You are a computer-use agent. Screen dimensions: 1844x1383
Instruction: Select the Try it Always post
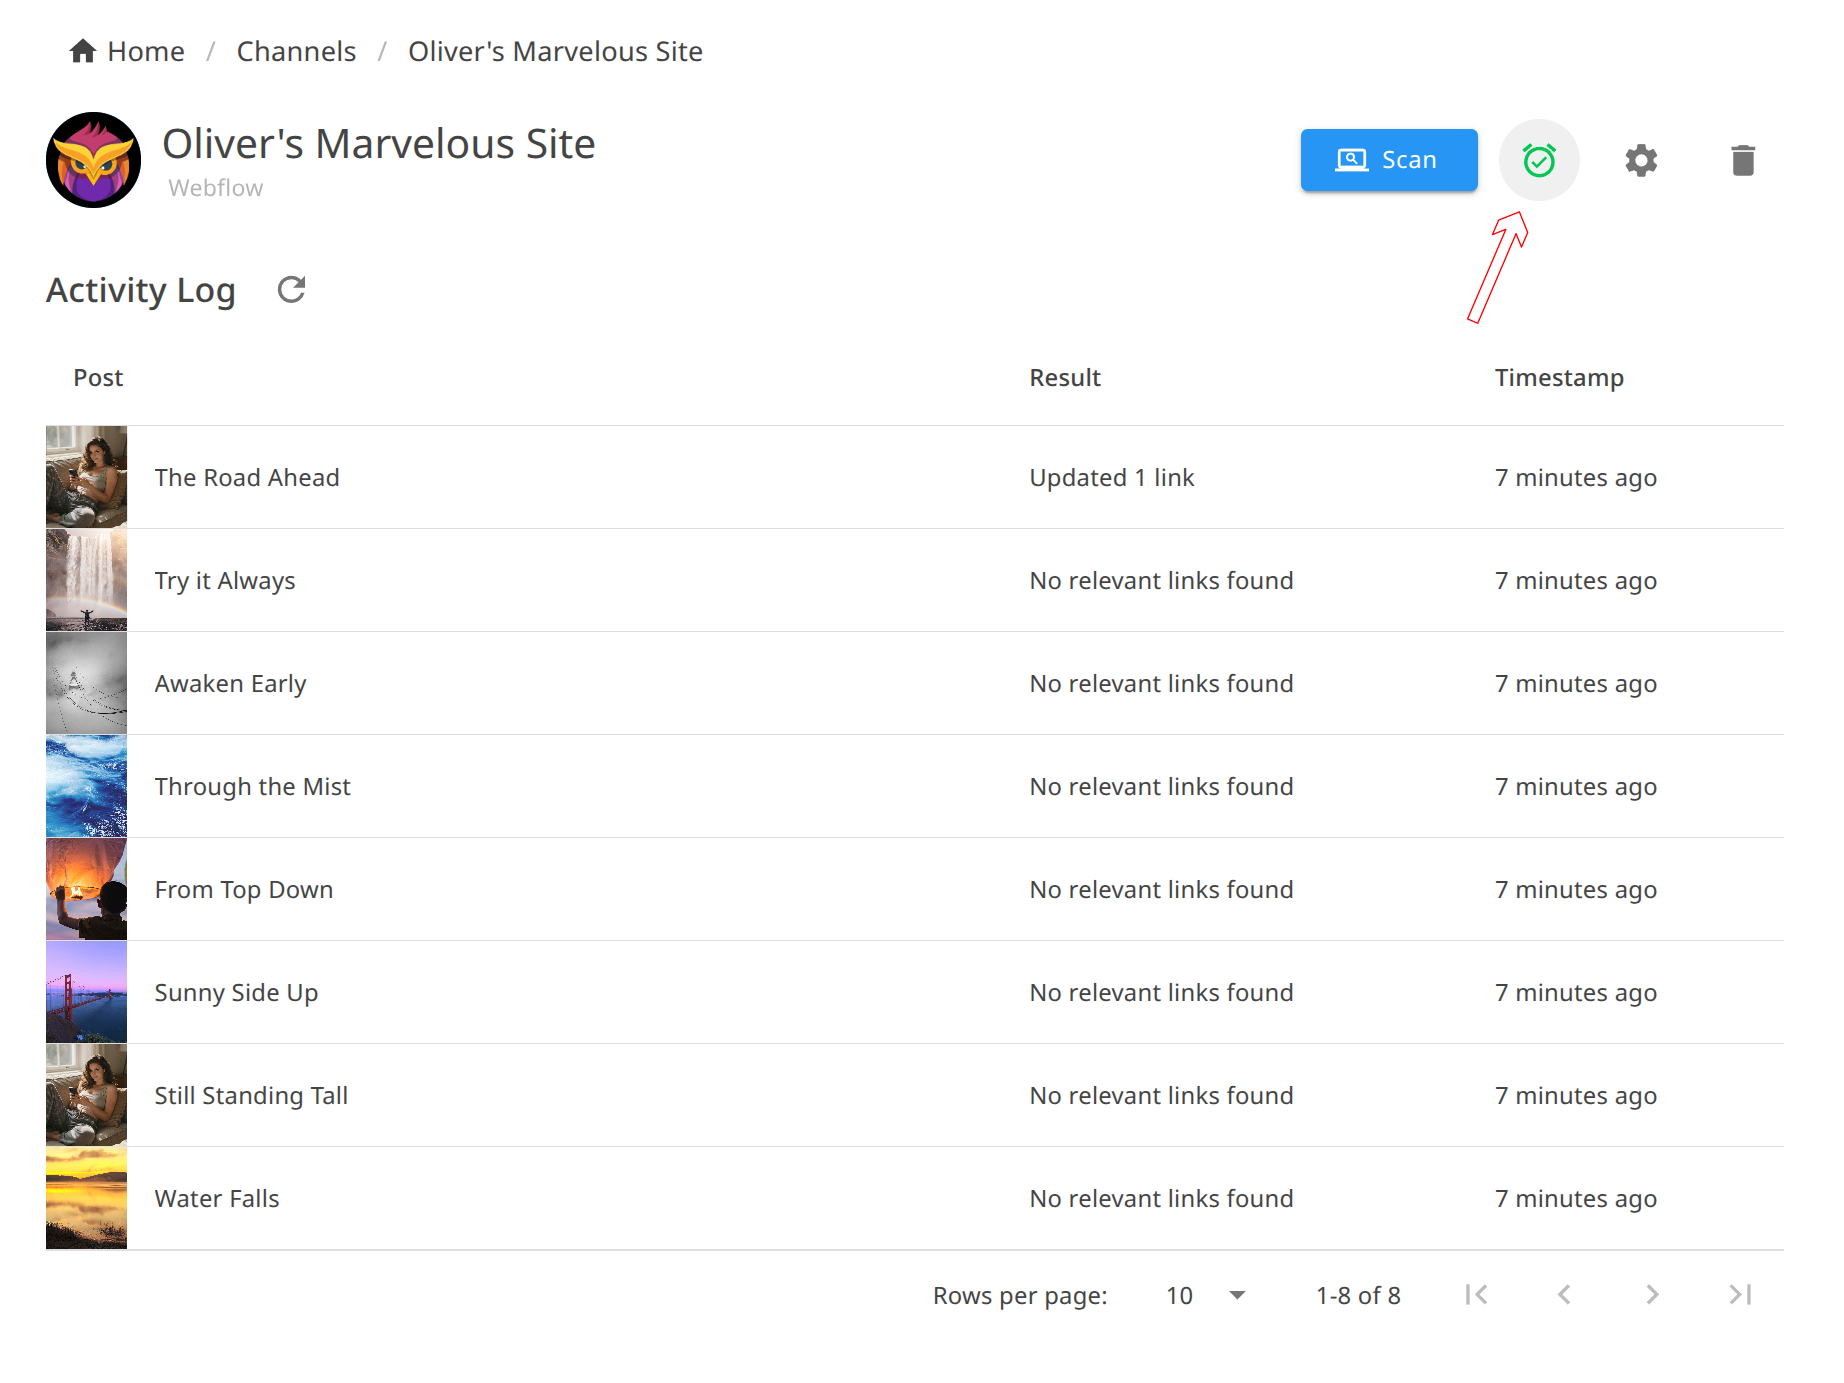(x=225, y=581)
